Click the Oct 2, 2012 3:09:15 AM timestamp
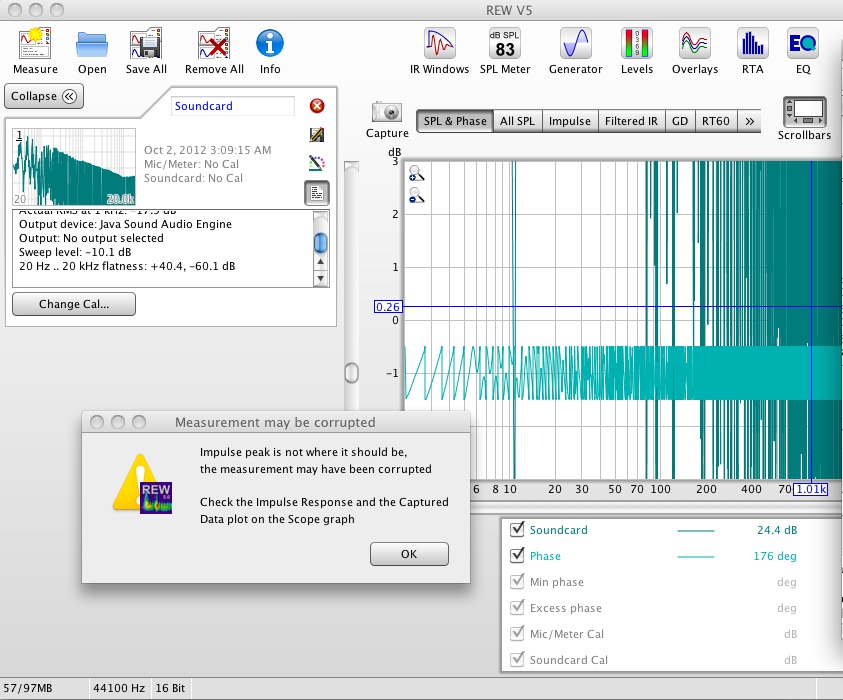Screen dimensions: 843x700 tap(208, 150)
